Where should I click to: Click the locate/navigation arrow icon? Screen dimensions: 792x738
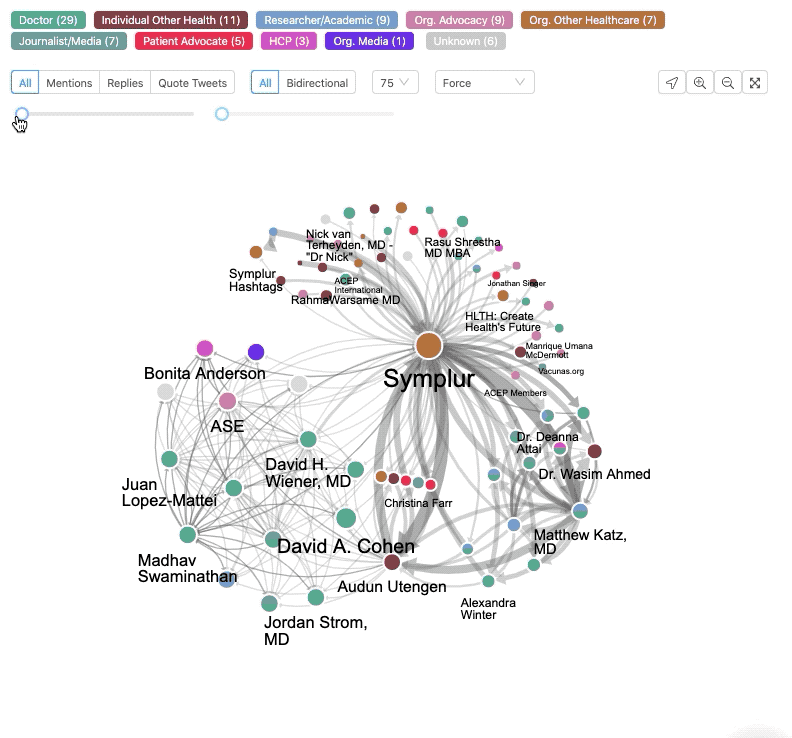(x=672, y=82)
